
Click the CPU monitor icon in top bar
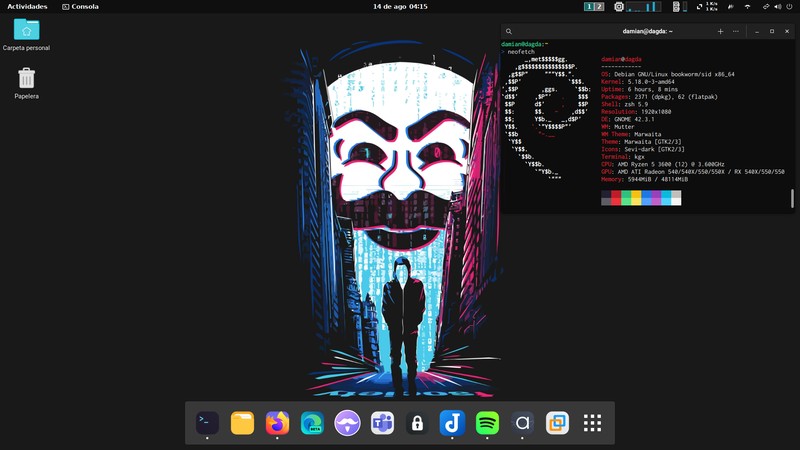(x=619, y=7)
